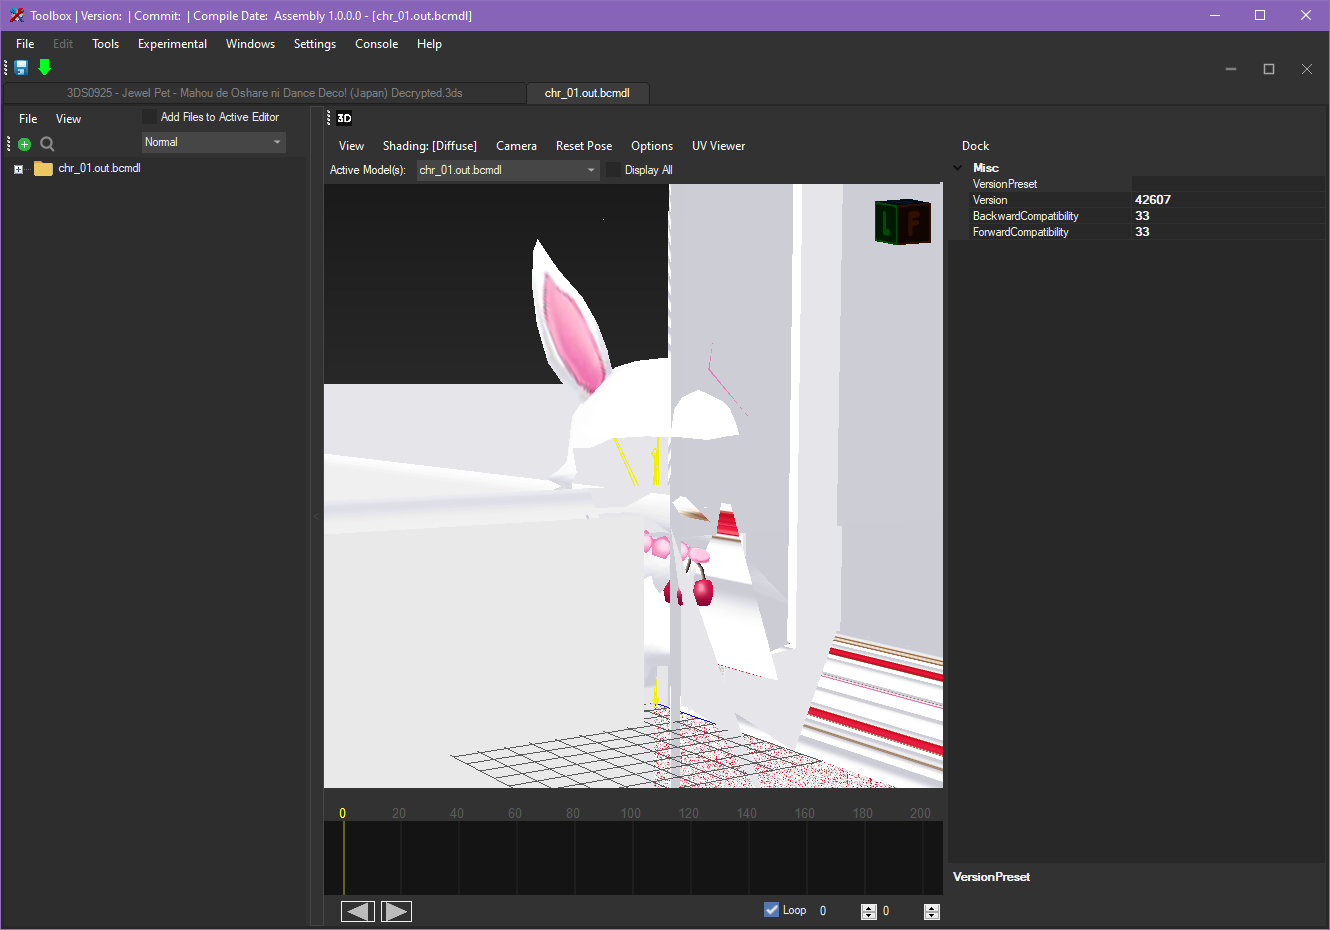Open the Normal mode dropdown
This screenshot has height=930, width=1330.
214,142
